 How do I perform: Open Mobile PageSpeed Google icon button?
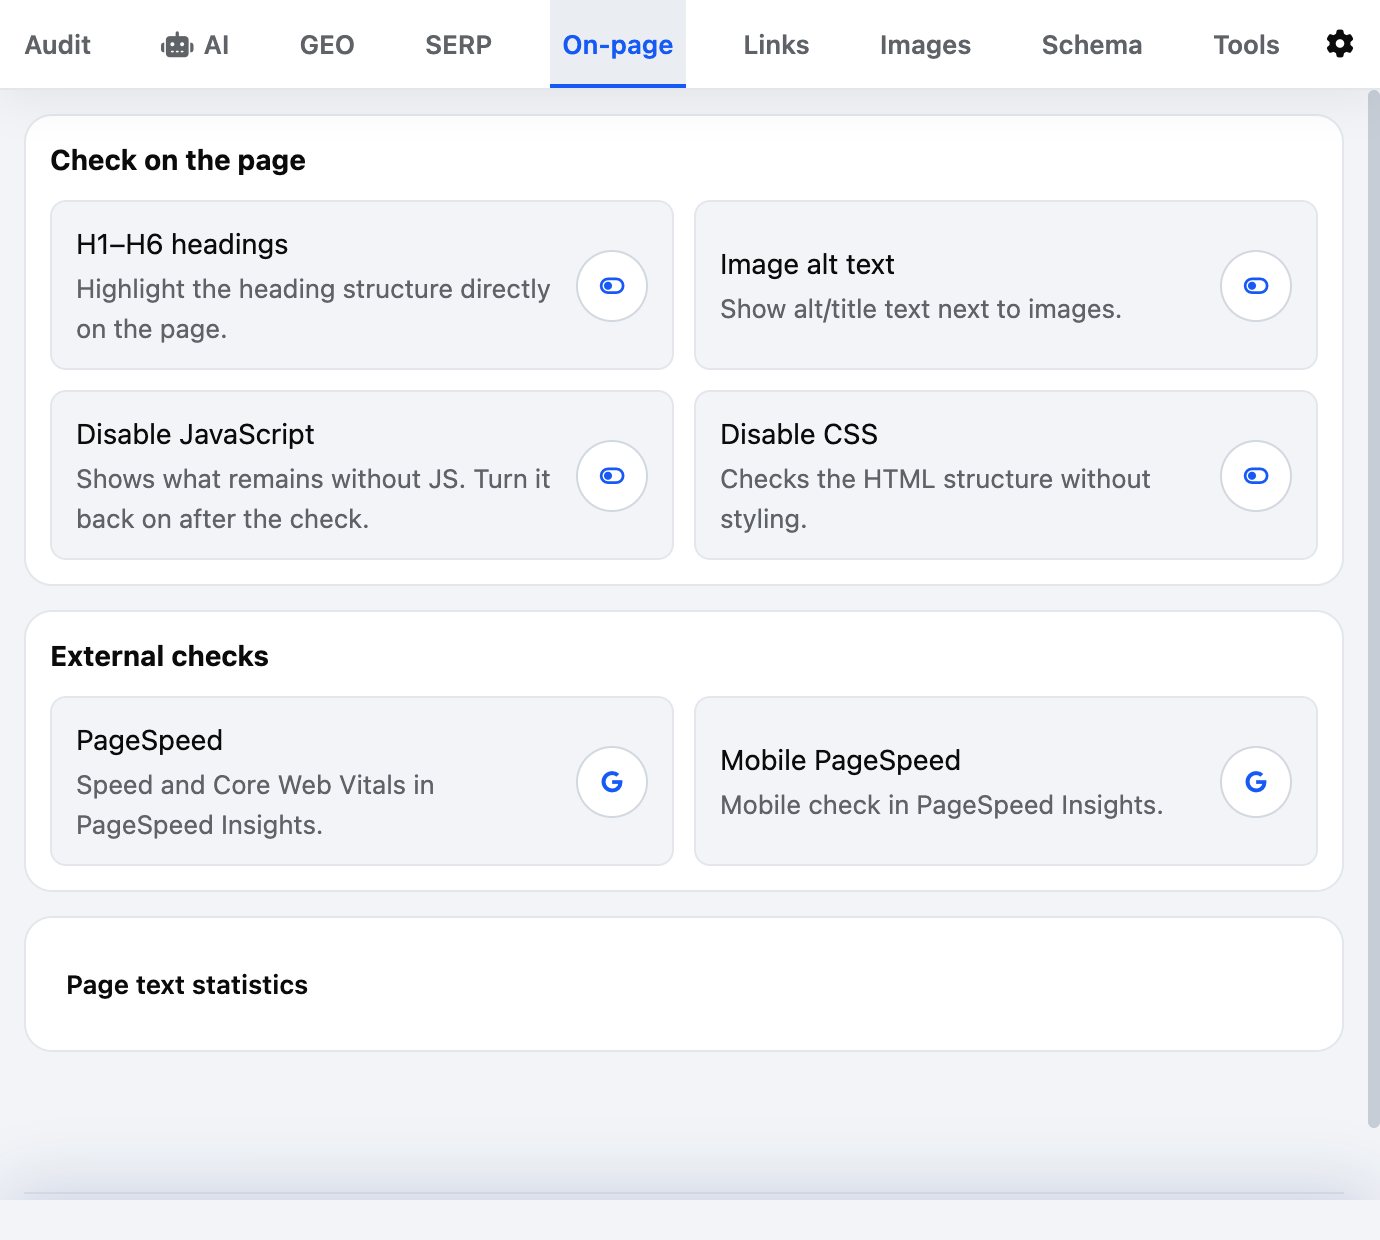(1256, 782)
